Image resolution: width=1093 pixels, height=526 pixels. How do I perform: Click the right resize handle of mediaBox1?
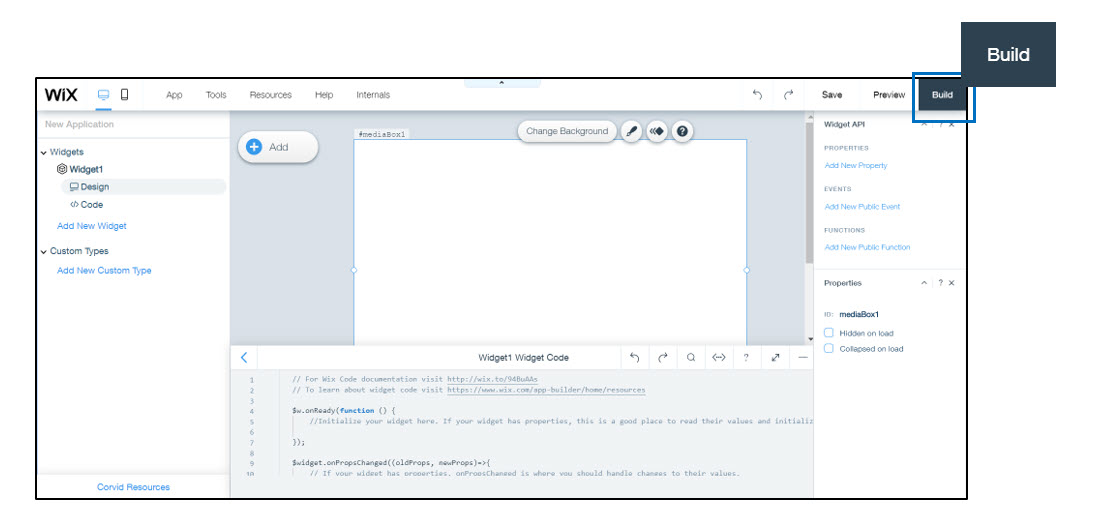(747, 270)
